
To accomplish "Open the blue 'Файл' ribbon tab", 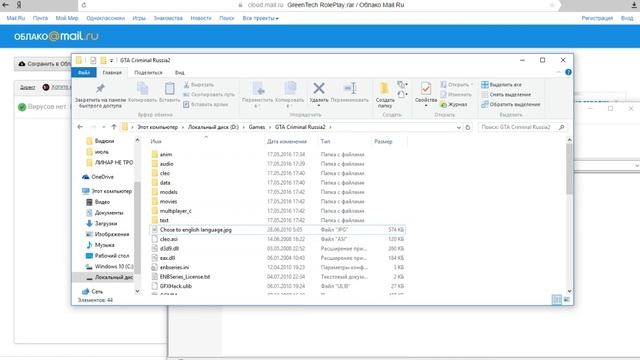I will click(x=84, y=73).
